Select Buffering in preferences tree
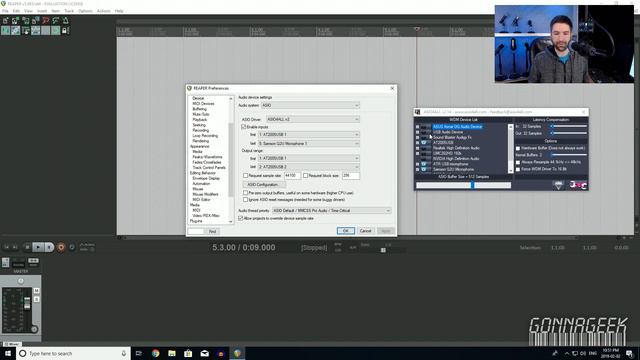Viewport: 640px width, 360px height. coord(200,109)
